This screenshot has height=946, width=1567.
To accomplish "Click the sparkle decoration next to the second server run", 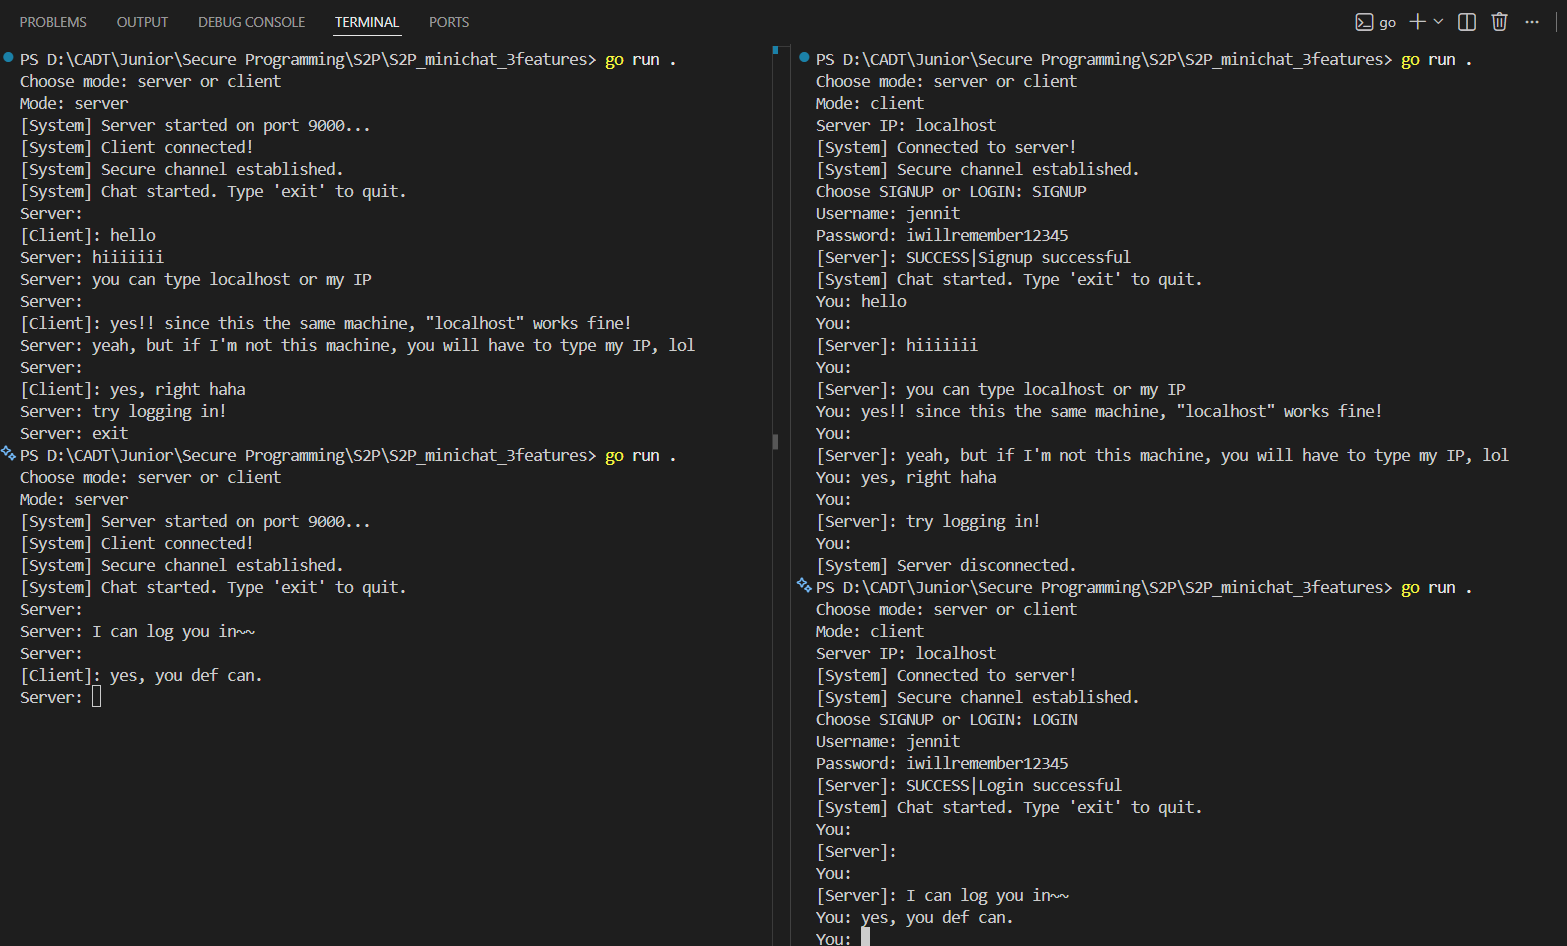I will (8, 455).
